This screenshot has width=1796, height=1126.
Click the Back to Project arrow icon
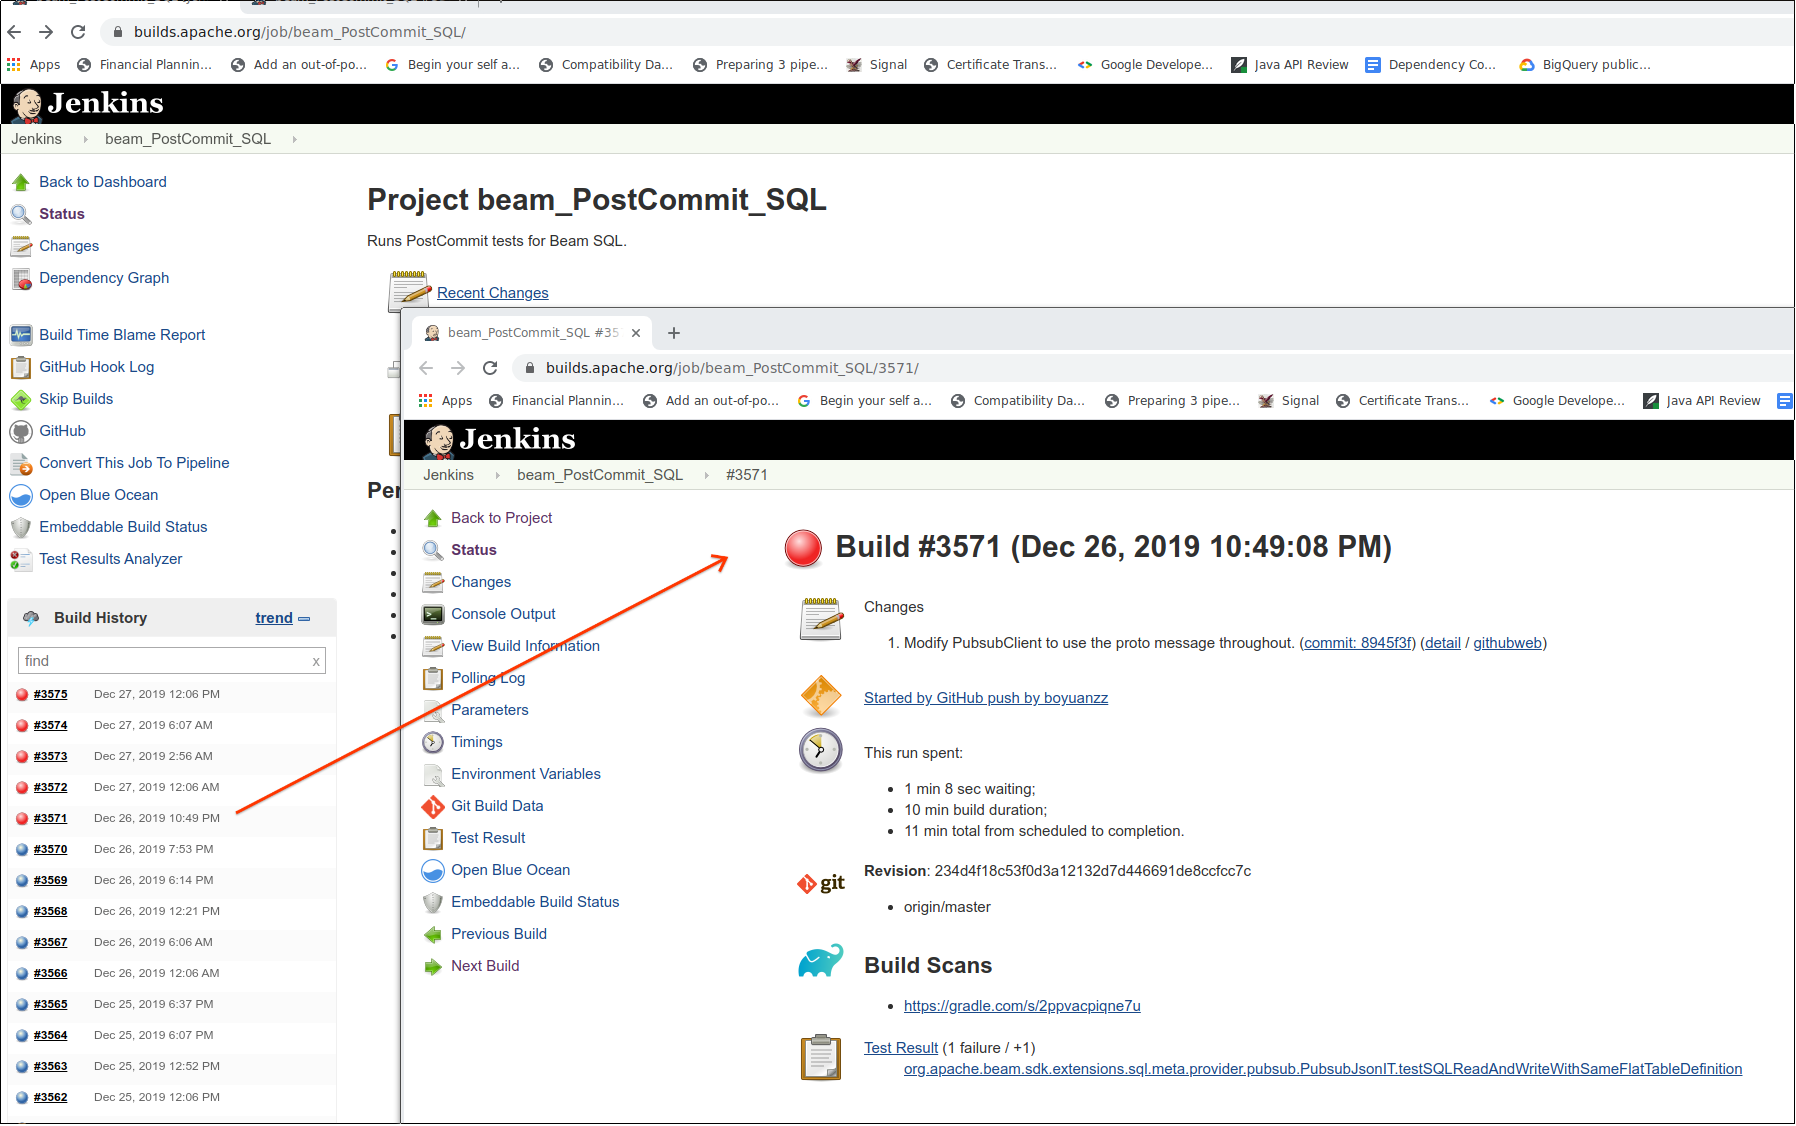[x=433, y=518]
